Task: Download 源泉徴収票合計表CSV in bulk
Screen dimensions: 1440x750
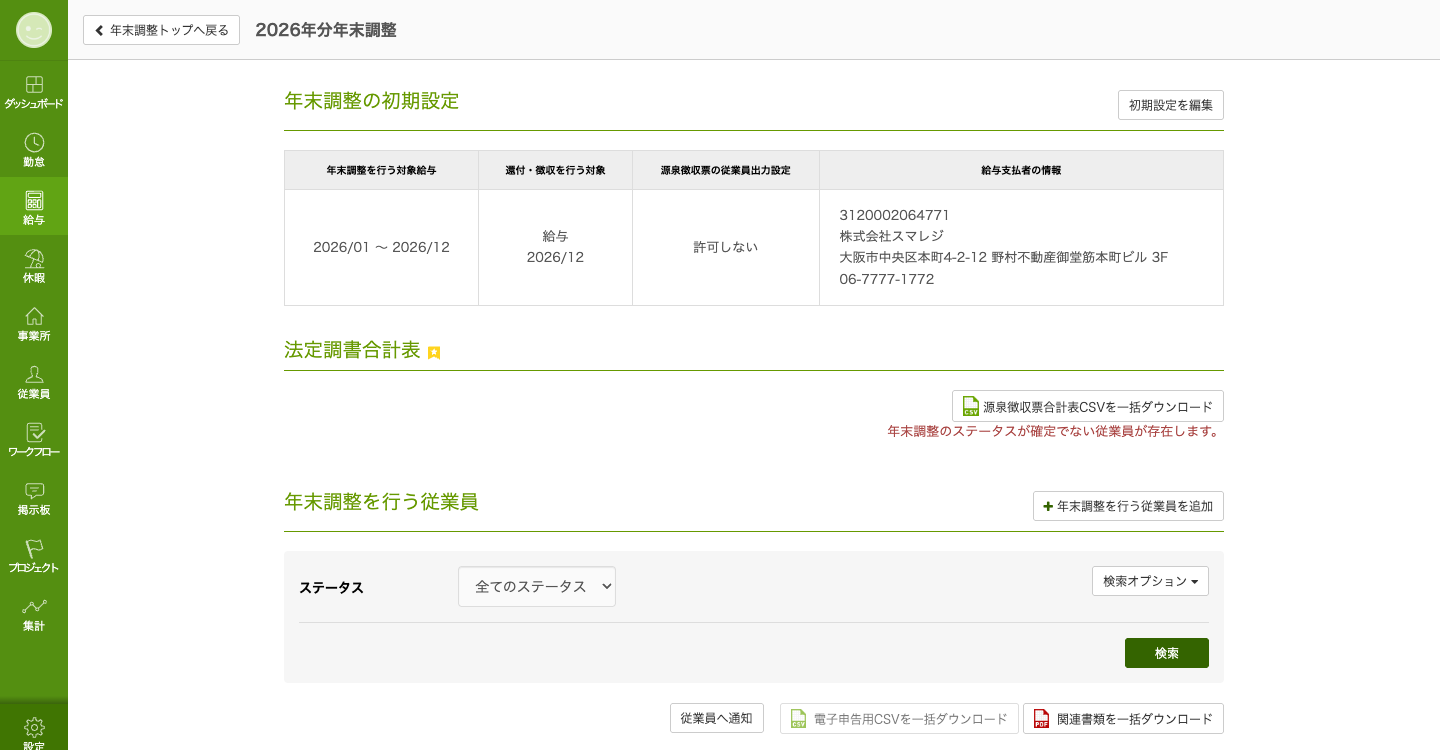Action: click(1088, 406)
